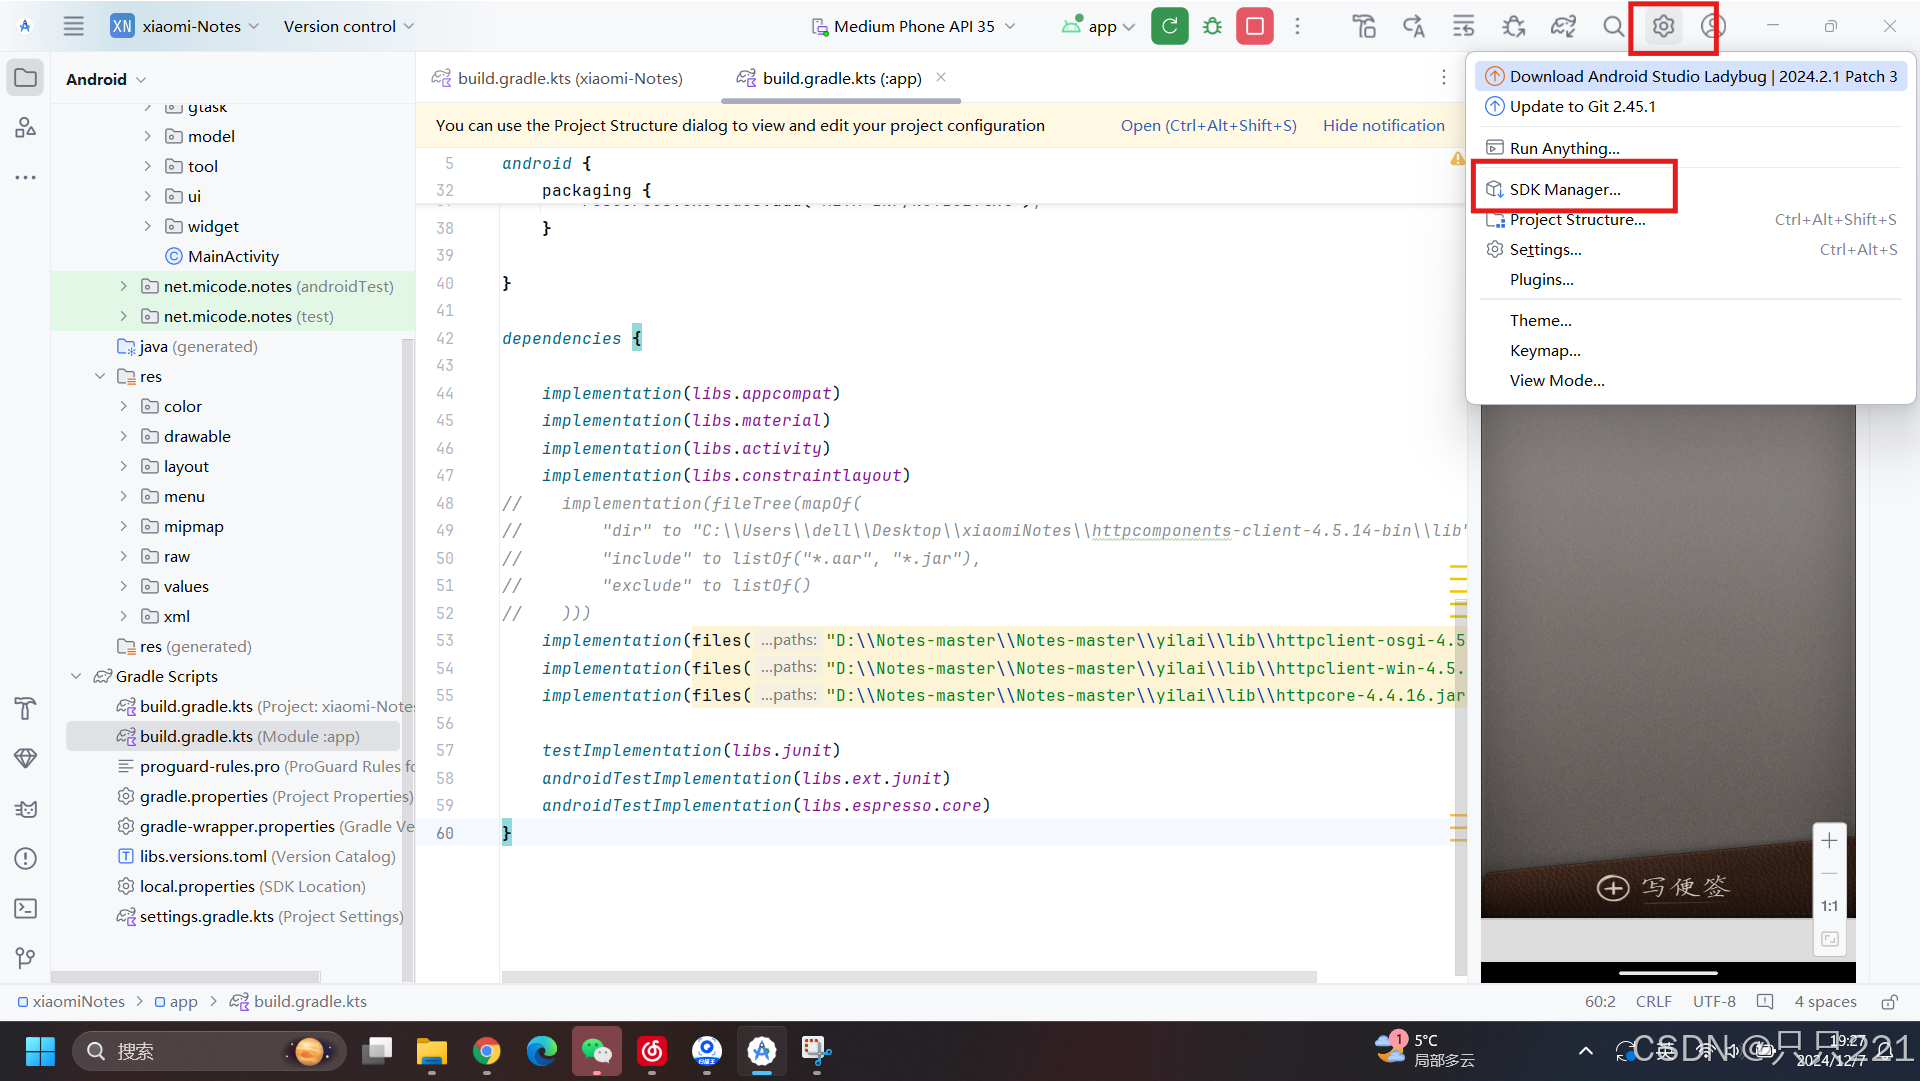This screenshot has height=1081, width=1920.
Task: Switch to build.gradle.kts (xiaomi-Notes) tab
Action: pyautogui.click(x=570, y=79)
